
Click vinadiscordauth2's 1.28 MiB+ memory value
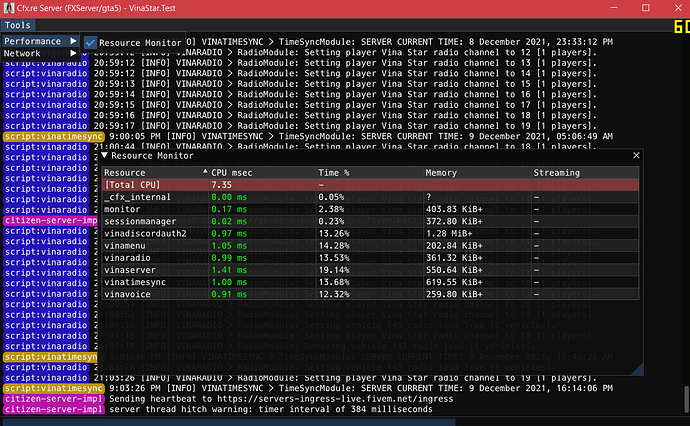point(449,234)
